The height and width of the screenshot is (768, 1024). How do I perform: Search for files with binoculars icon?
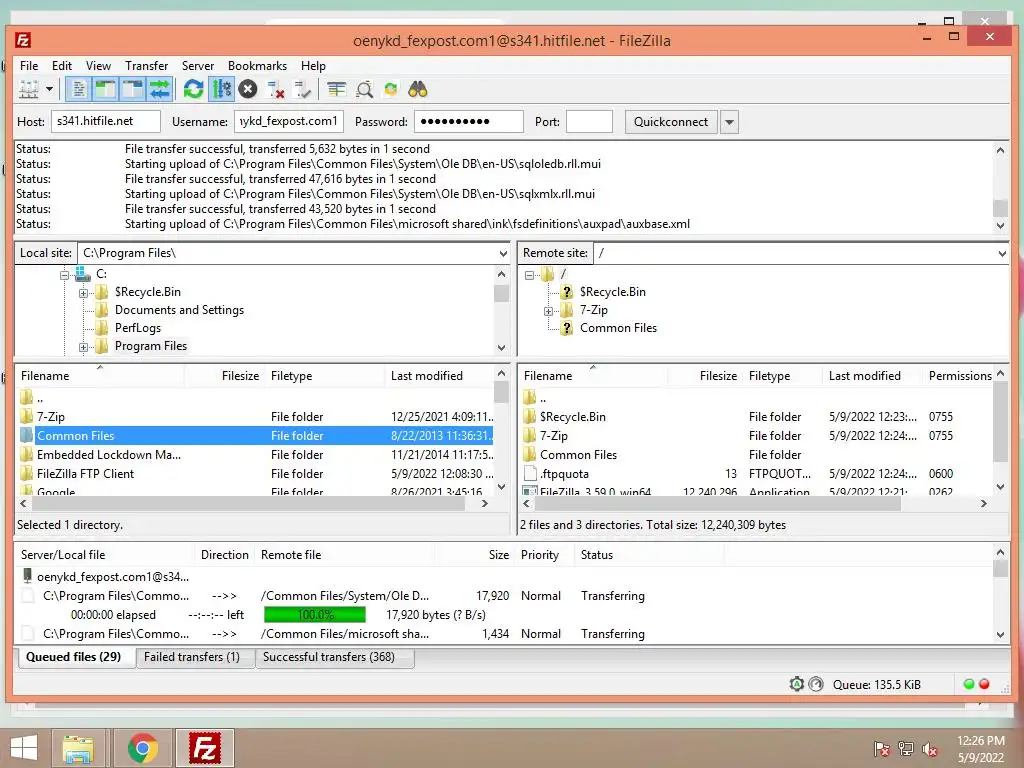pyautogui.click(x=418, y=89)
